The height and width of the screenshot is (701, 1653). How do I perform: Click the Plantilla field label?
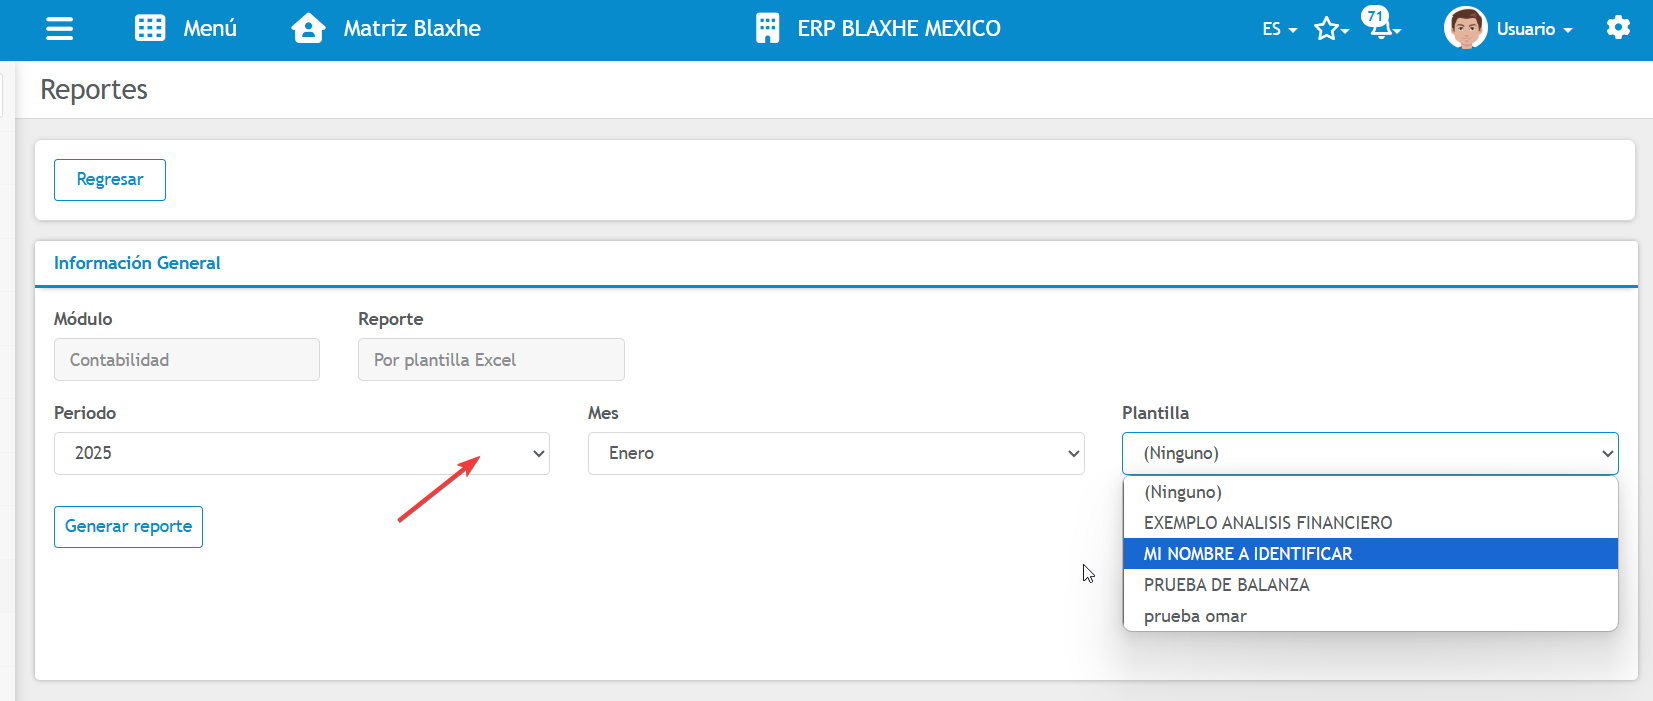1155,413
